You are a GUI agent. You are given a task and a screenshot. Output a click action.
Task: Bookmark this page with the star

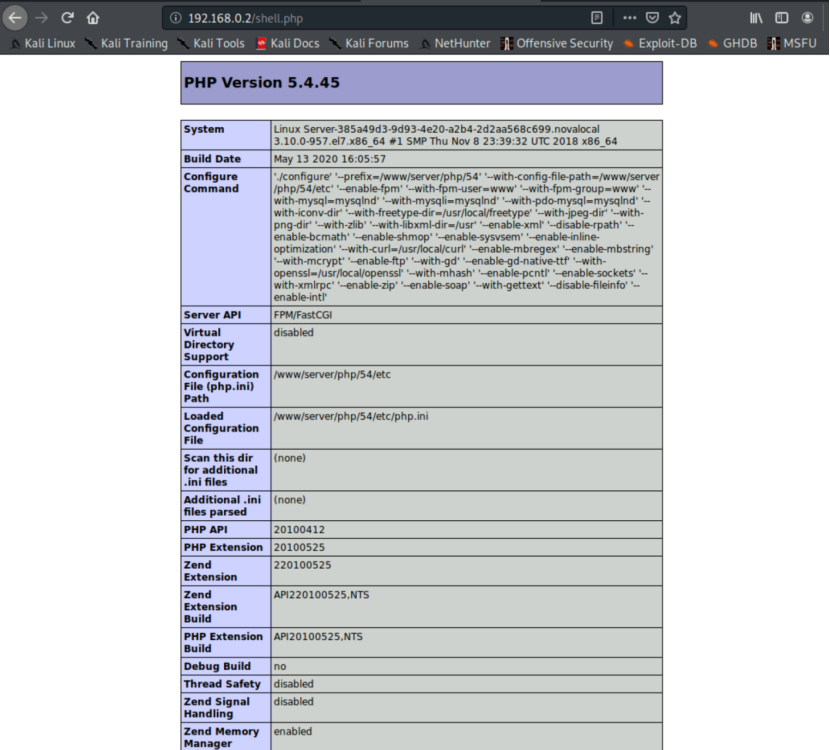[673, 17]
